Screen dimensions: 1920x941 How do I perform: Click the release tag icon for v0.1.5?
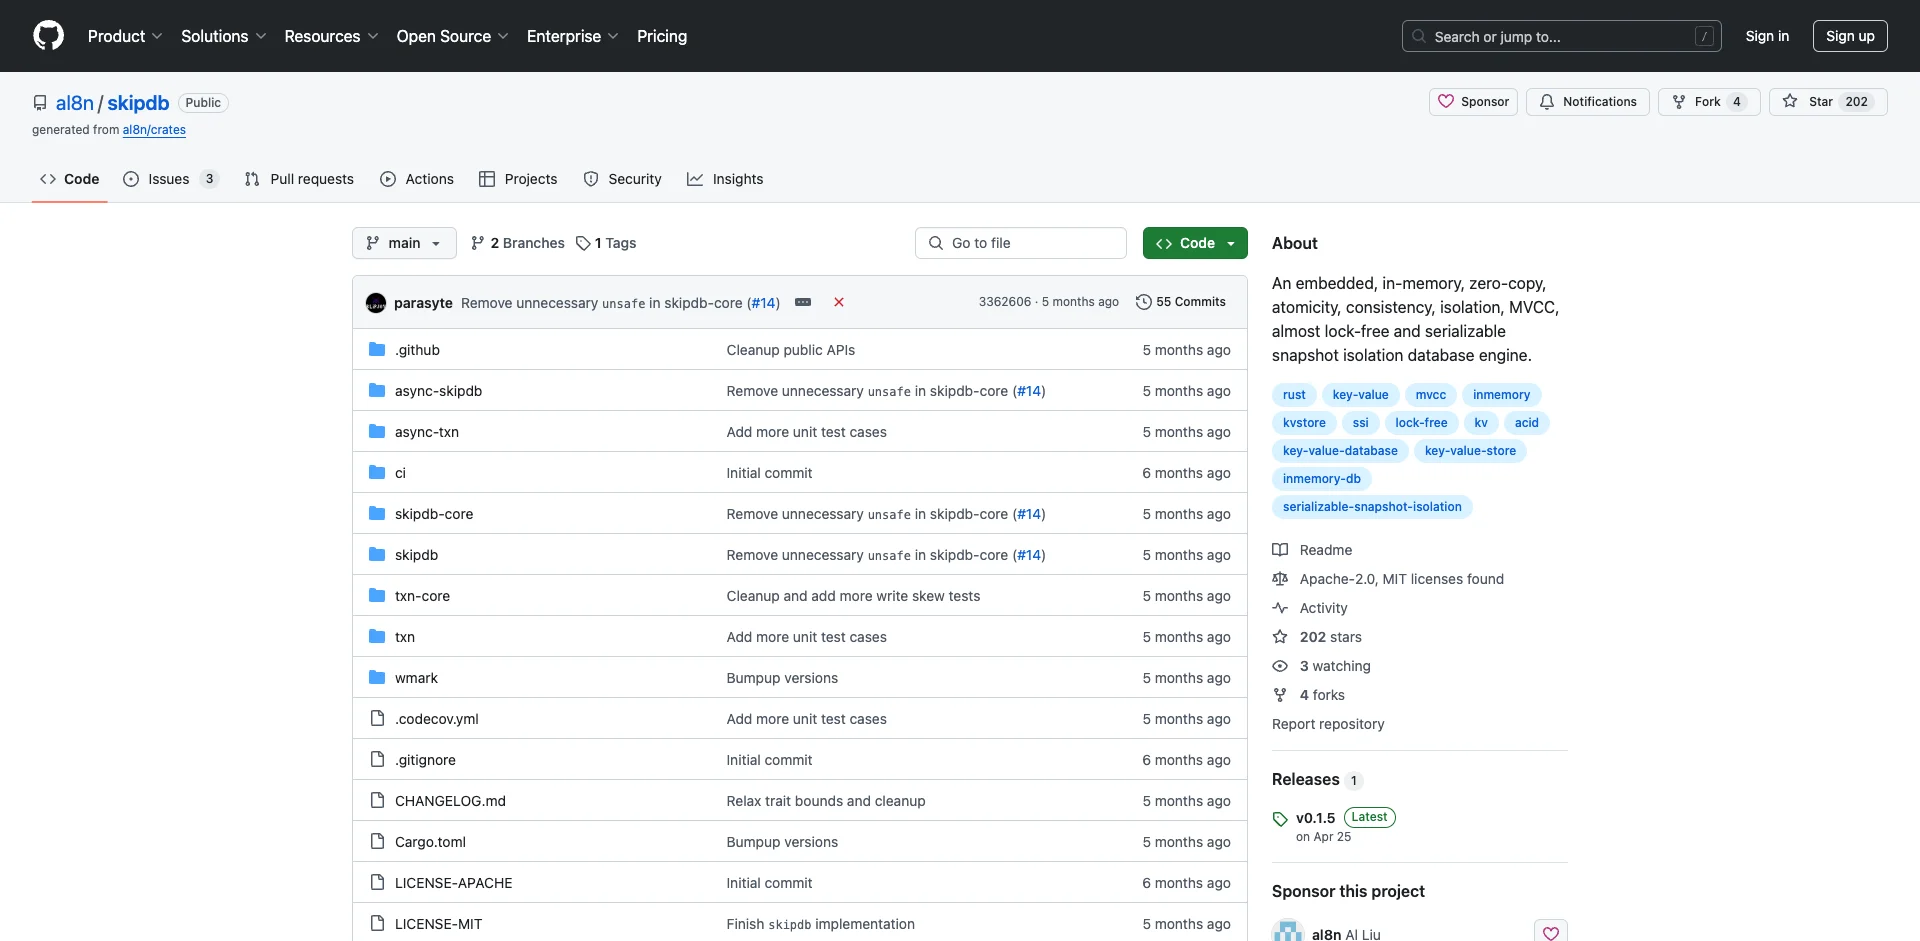[1280, 819]
